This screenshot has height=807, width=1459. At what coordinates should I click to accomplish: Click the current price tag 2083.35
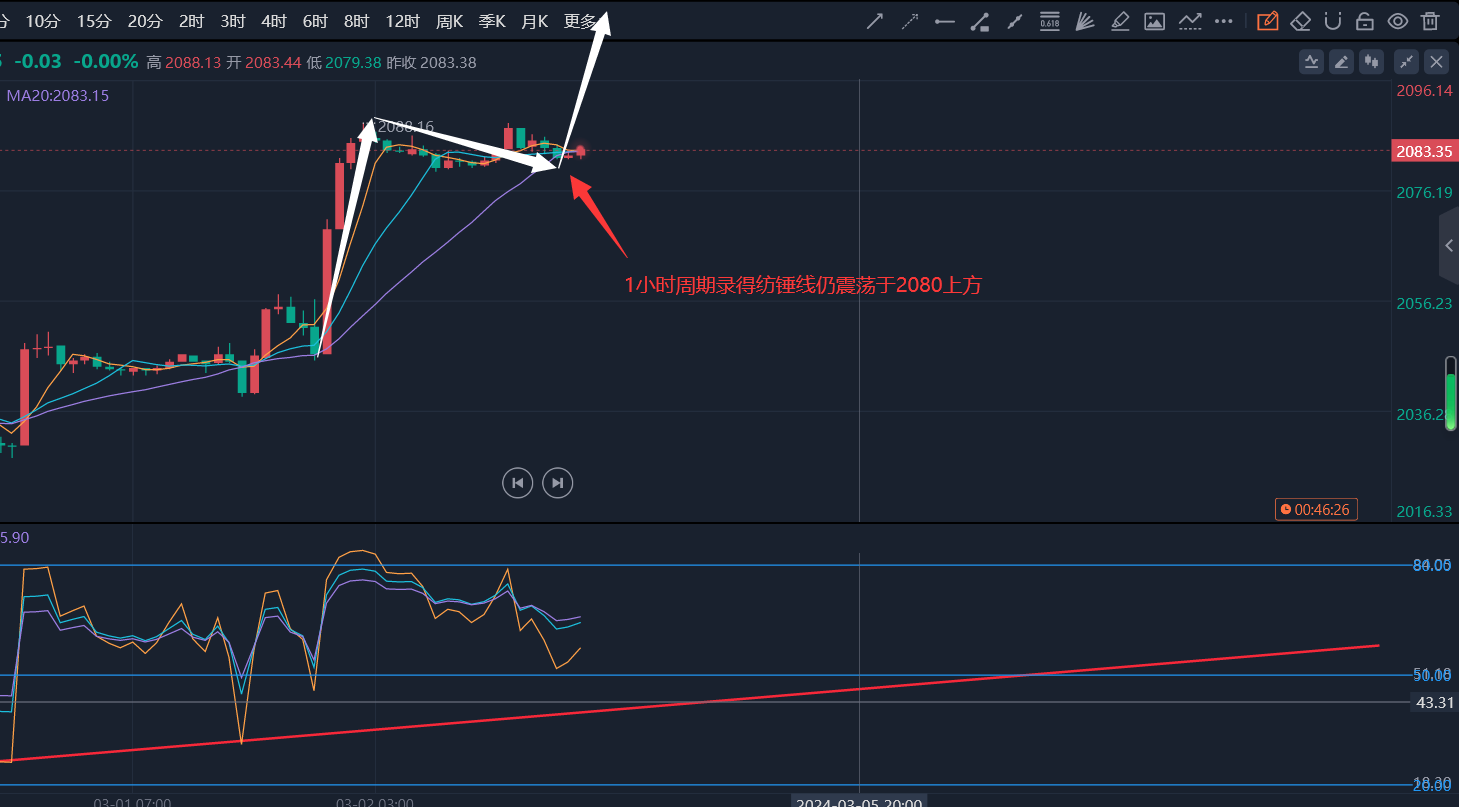pyautogui.click(x=1424, y=152)
